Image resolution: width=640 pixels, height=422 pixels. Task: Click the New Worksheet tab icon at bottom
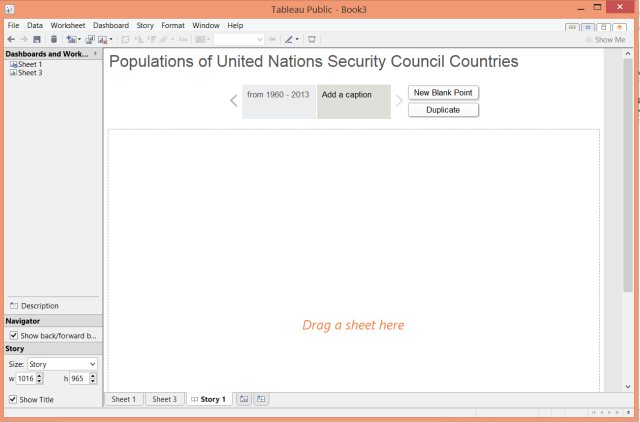pos(244,399)
